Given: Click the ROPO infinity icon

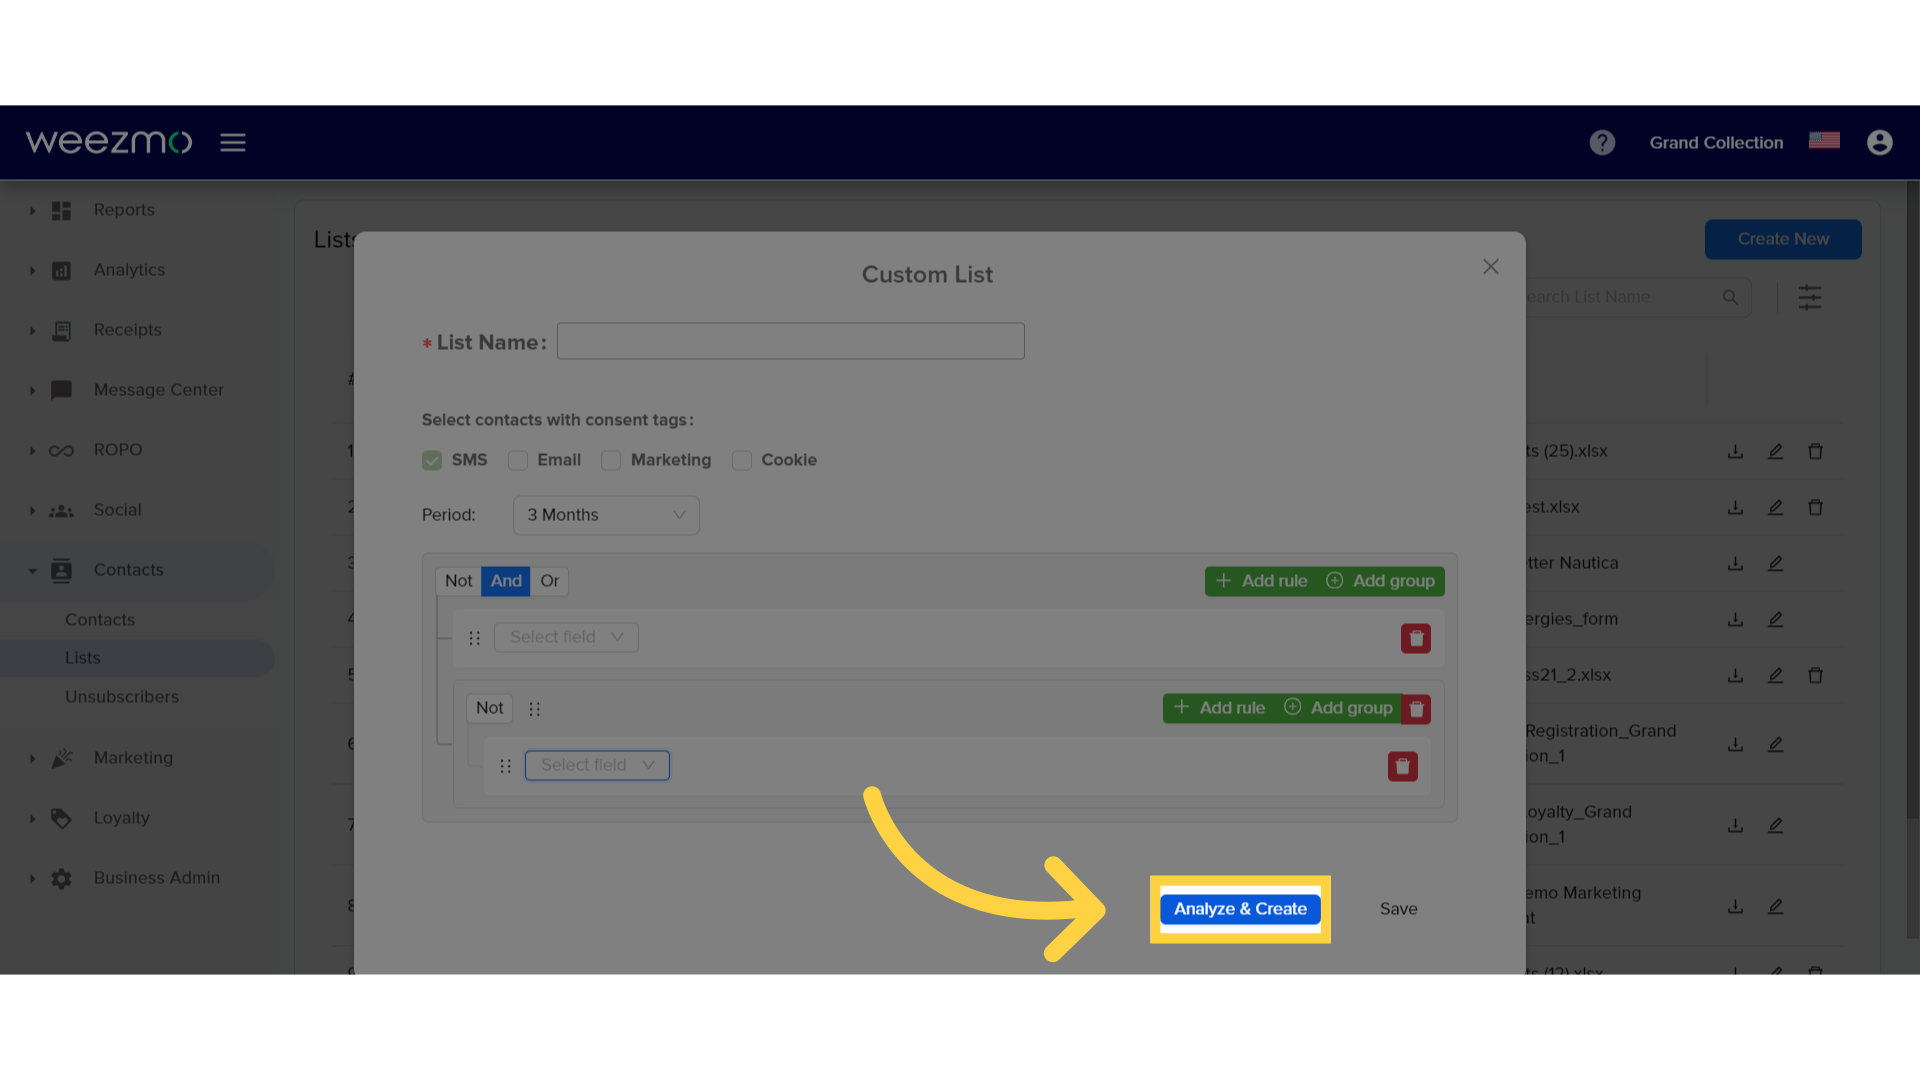Looking at the screenshot, I should point(61,450).
